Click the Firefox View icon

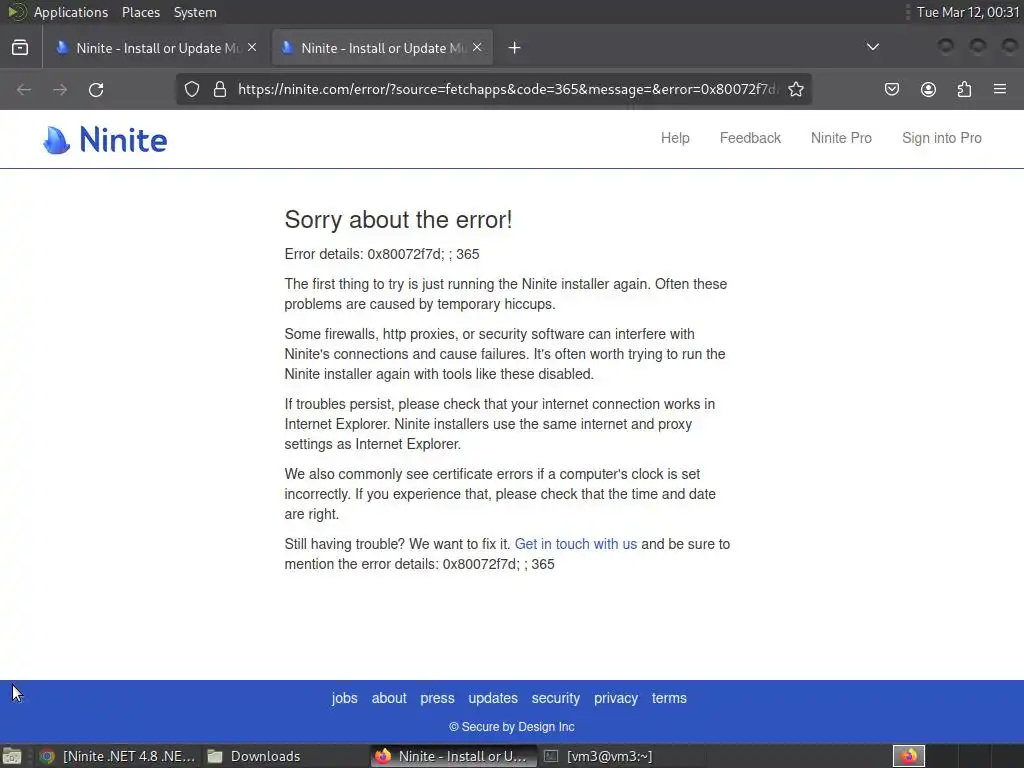20,48
